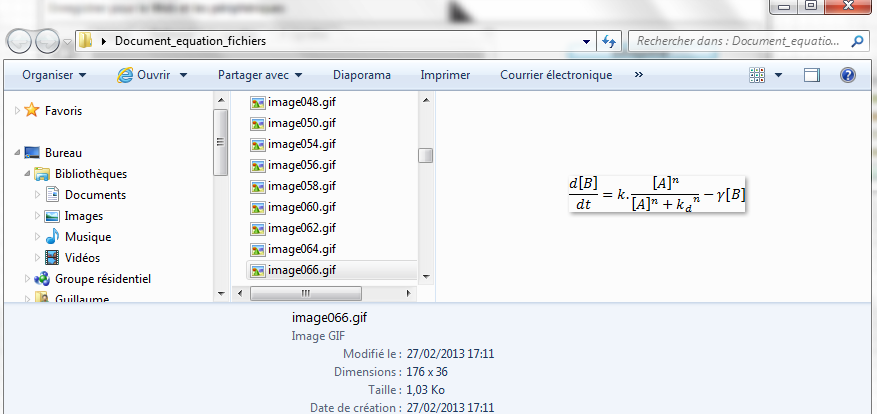The height and width of the screenshot is (414, 877).
Task: Open the view options dropdown arrow
Action: click(x=778, y=75)
